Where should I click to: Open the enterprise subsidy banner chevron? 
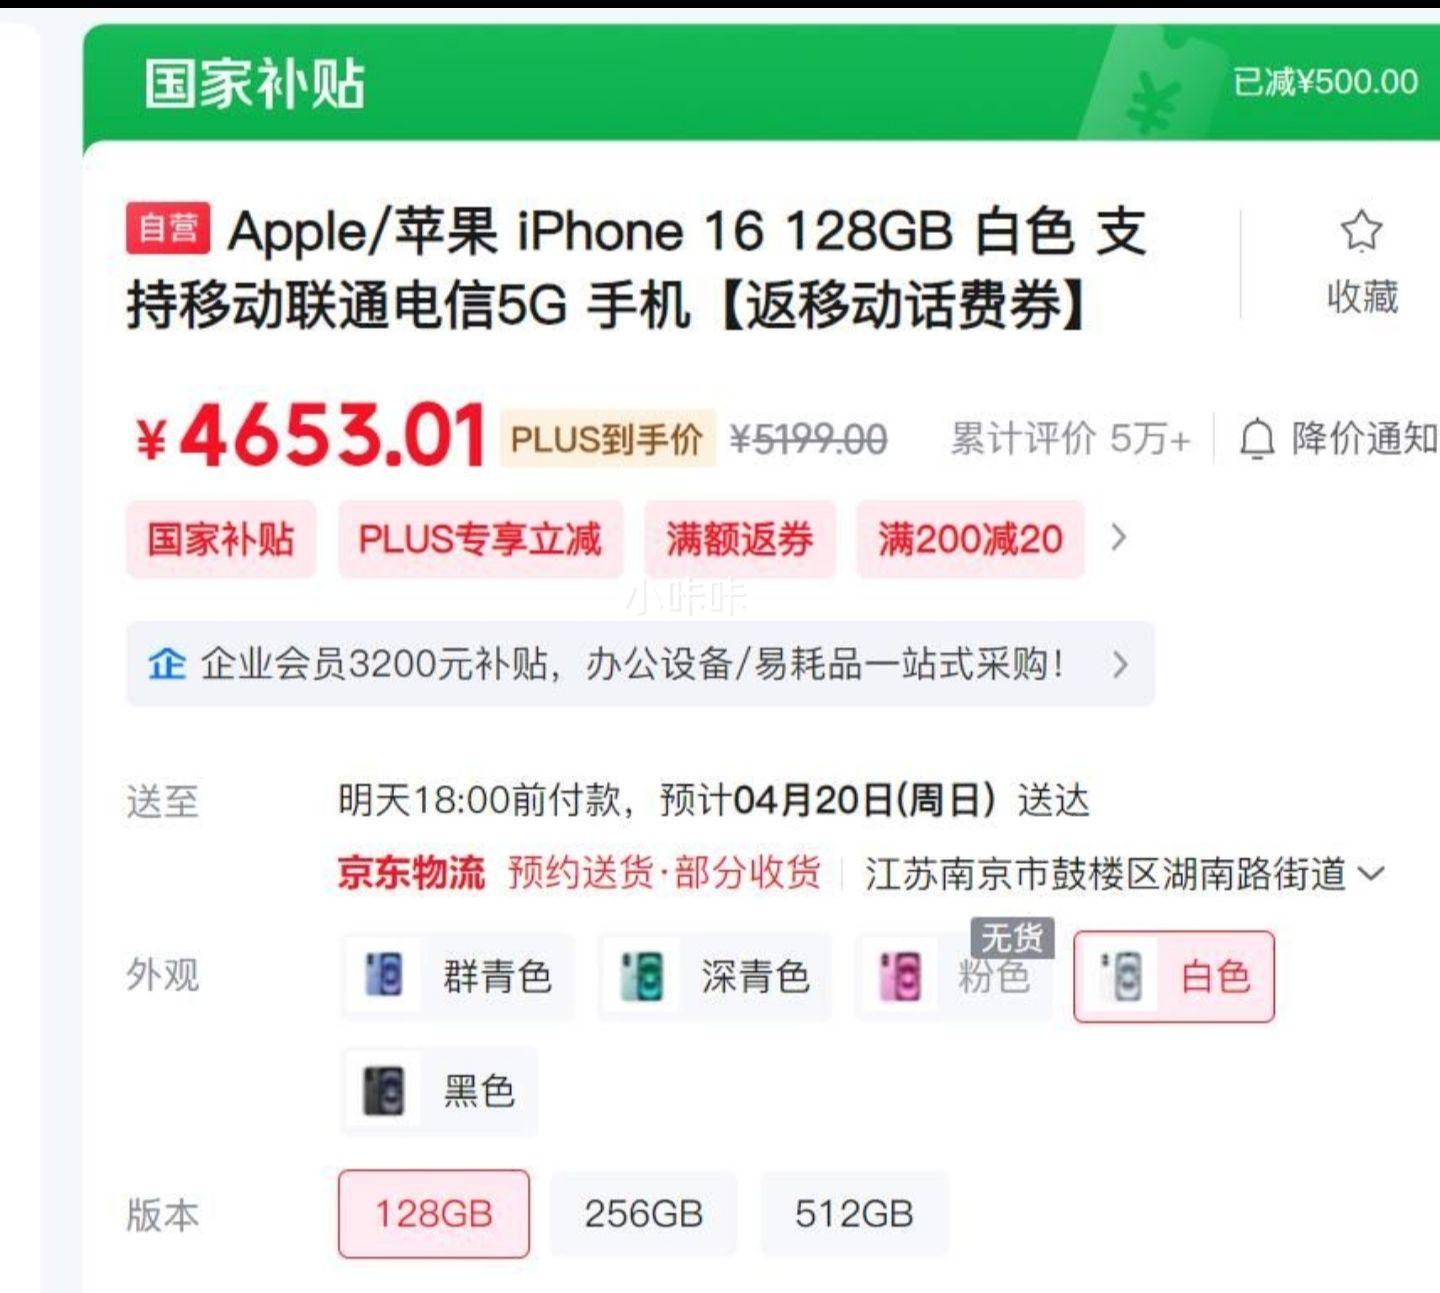click(x=1120, y=664)
